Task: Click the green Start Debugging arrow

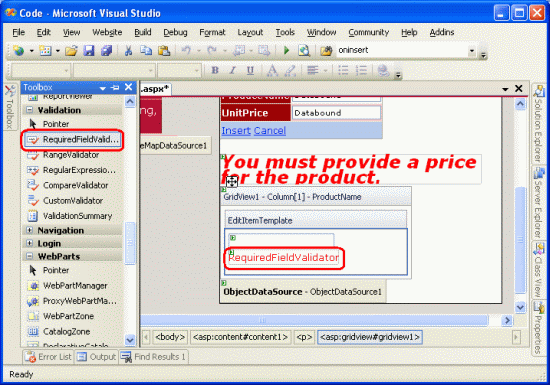Action: point(286,50)
